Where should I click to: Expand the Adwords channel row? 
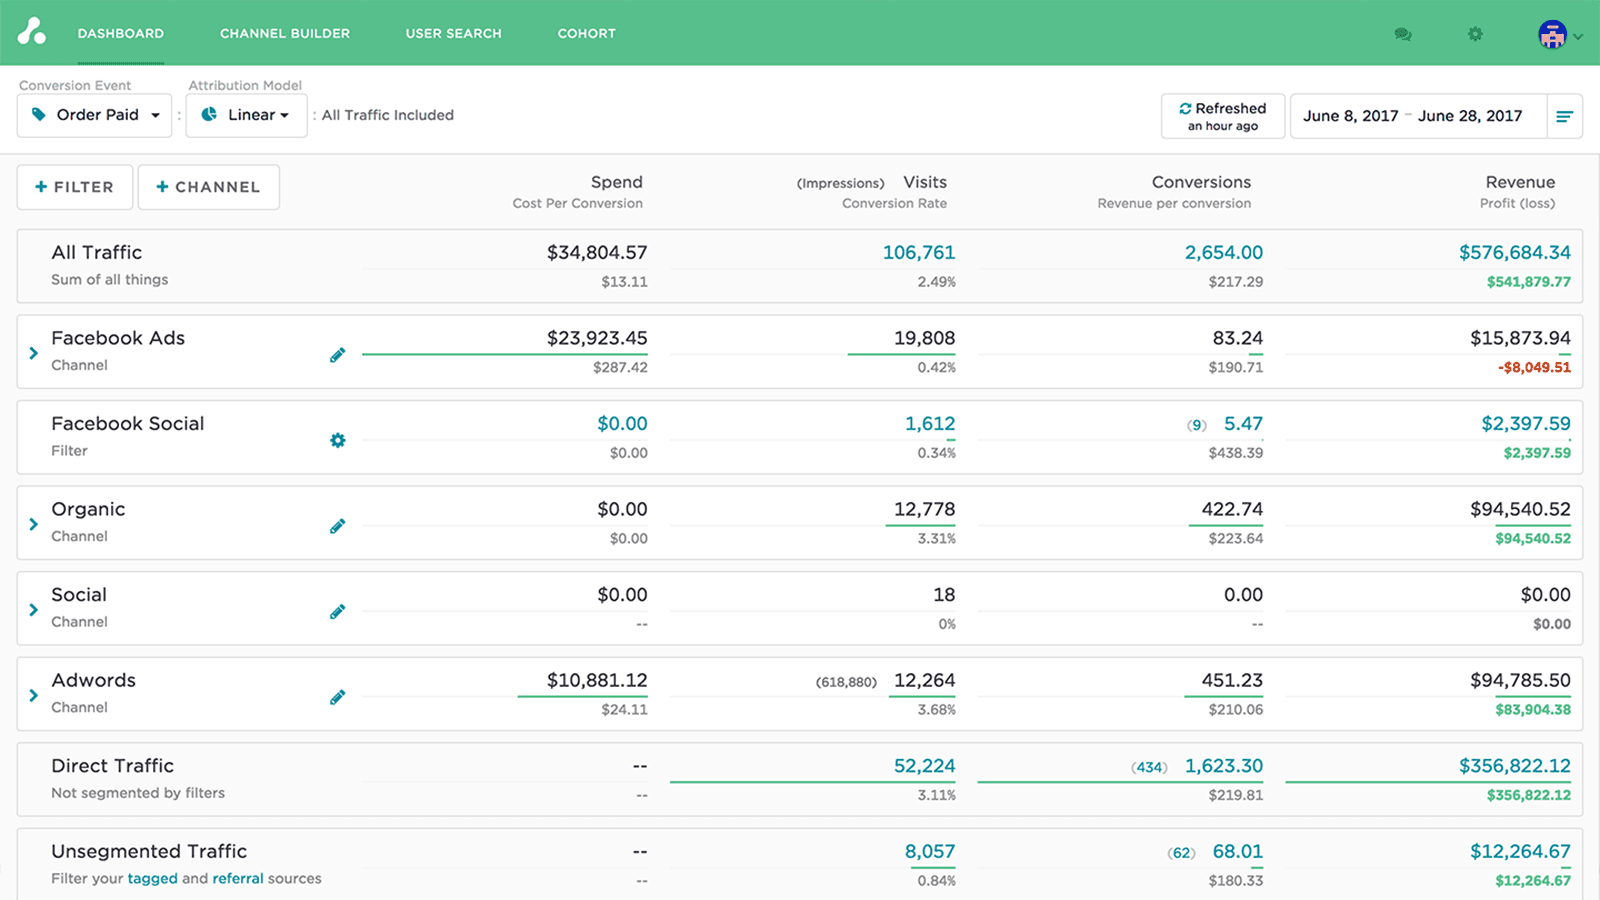coord(32,696)
